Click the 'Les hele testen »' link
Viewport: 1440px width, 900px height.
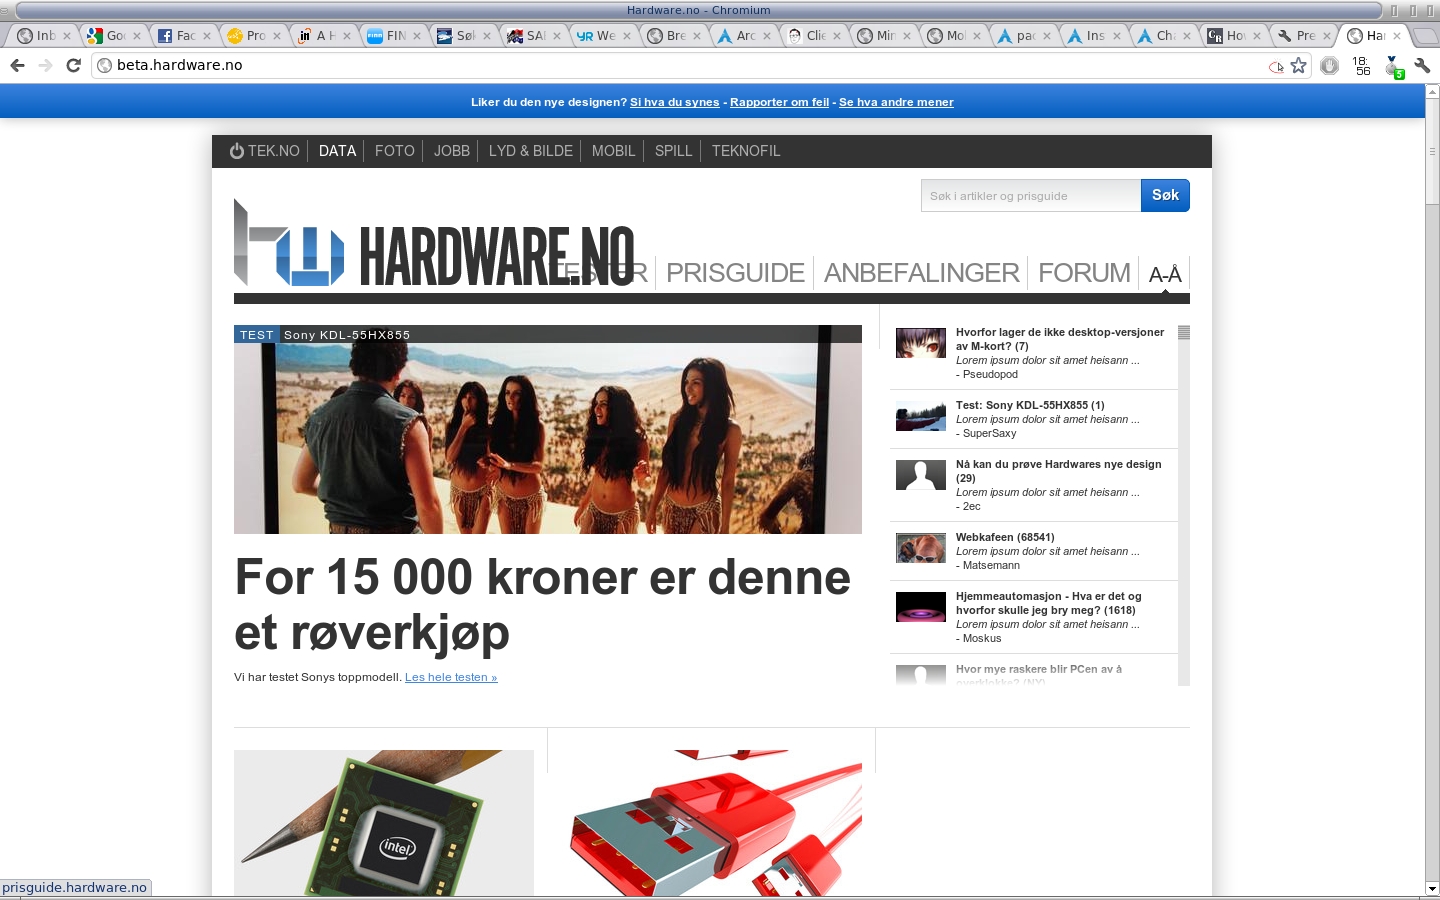(x=451, y=677)
